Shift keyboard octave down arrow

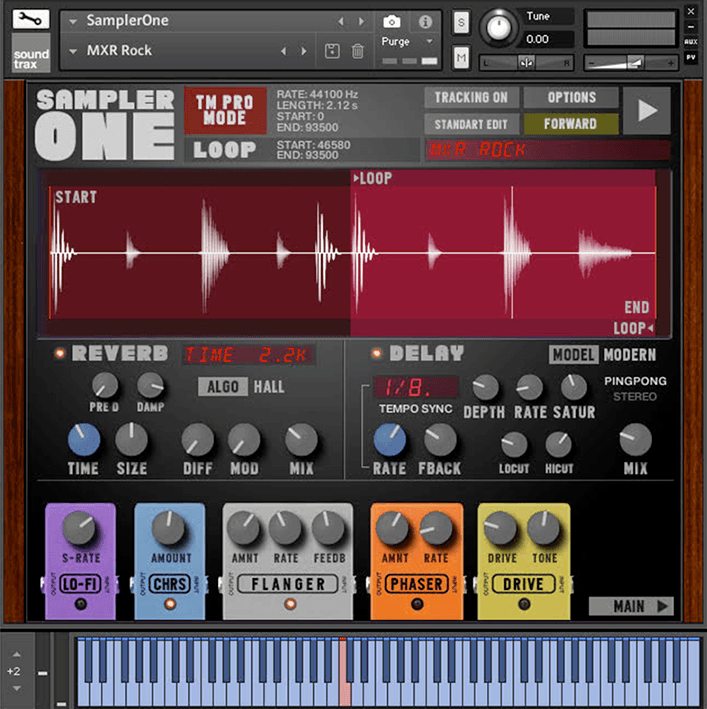point(16,689)
